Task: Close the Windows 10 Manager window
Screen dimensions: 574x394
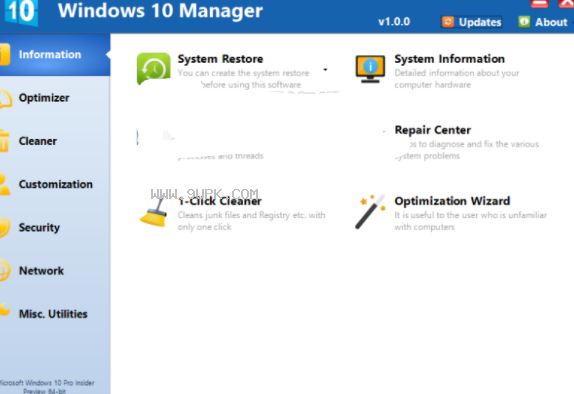Action: click(566, 3)
